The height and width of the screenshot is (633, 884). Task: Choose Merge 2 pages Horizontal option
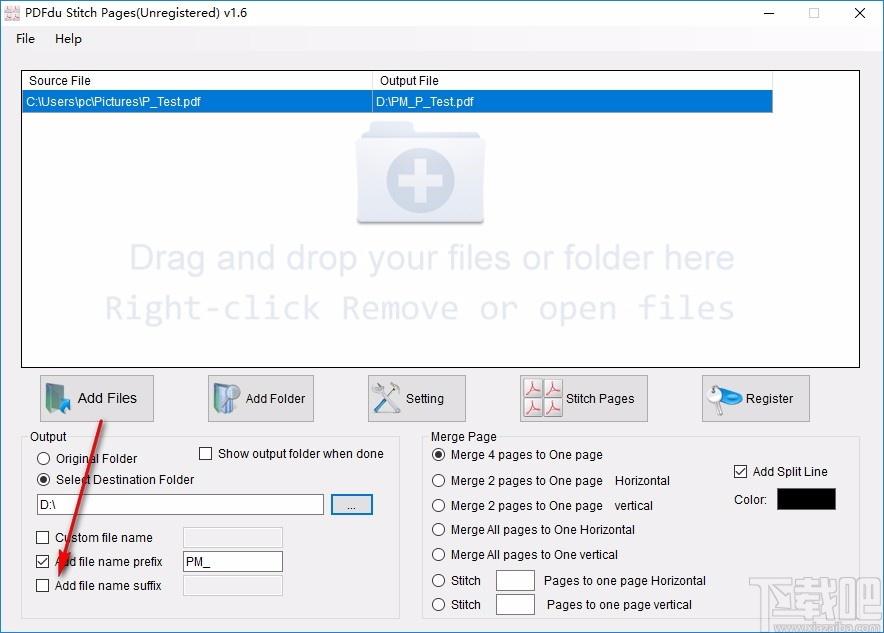[x=439, y=481]
